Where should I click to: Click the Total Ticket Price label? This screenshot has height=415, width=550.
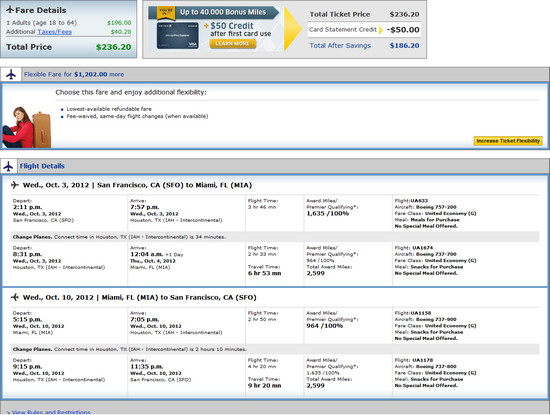point(340,14)
